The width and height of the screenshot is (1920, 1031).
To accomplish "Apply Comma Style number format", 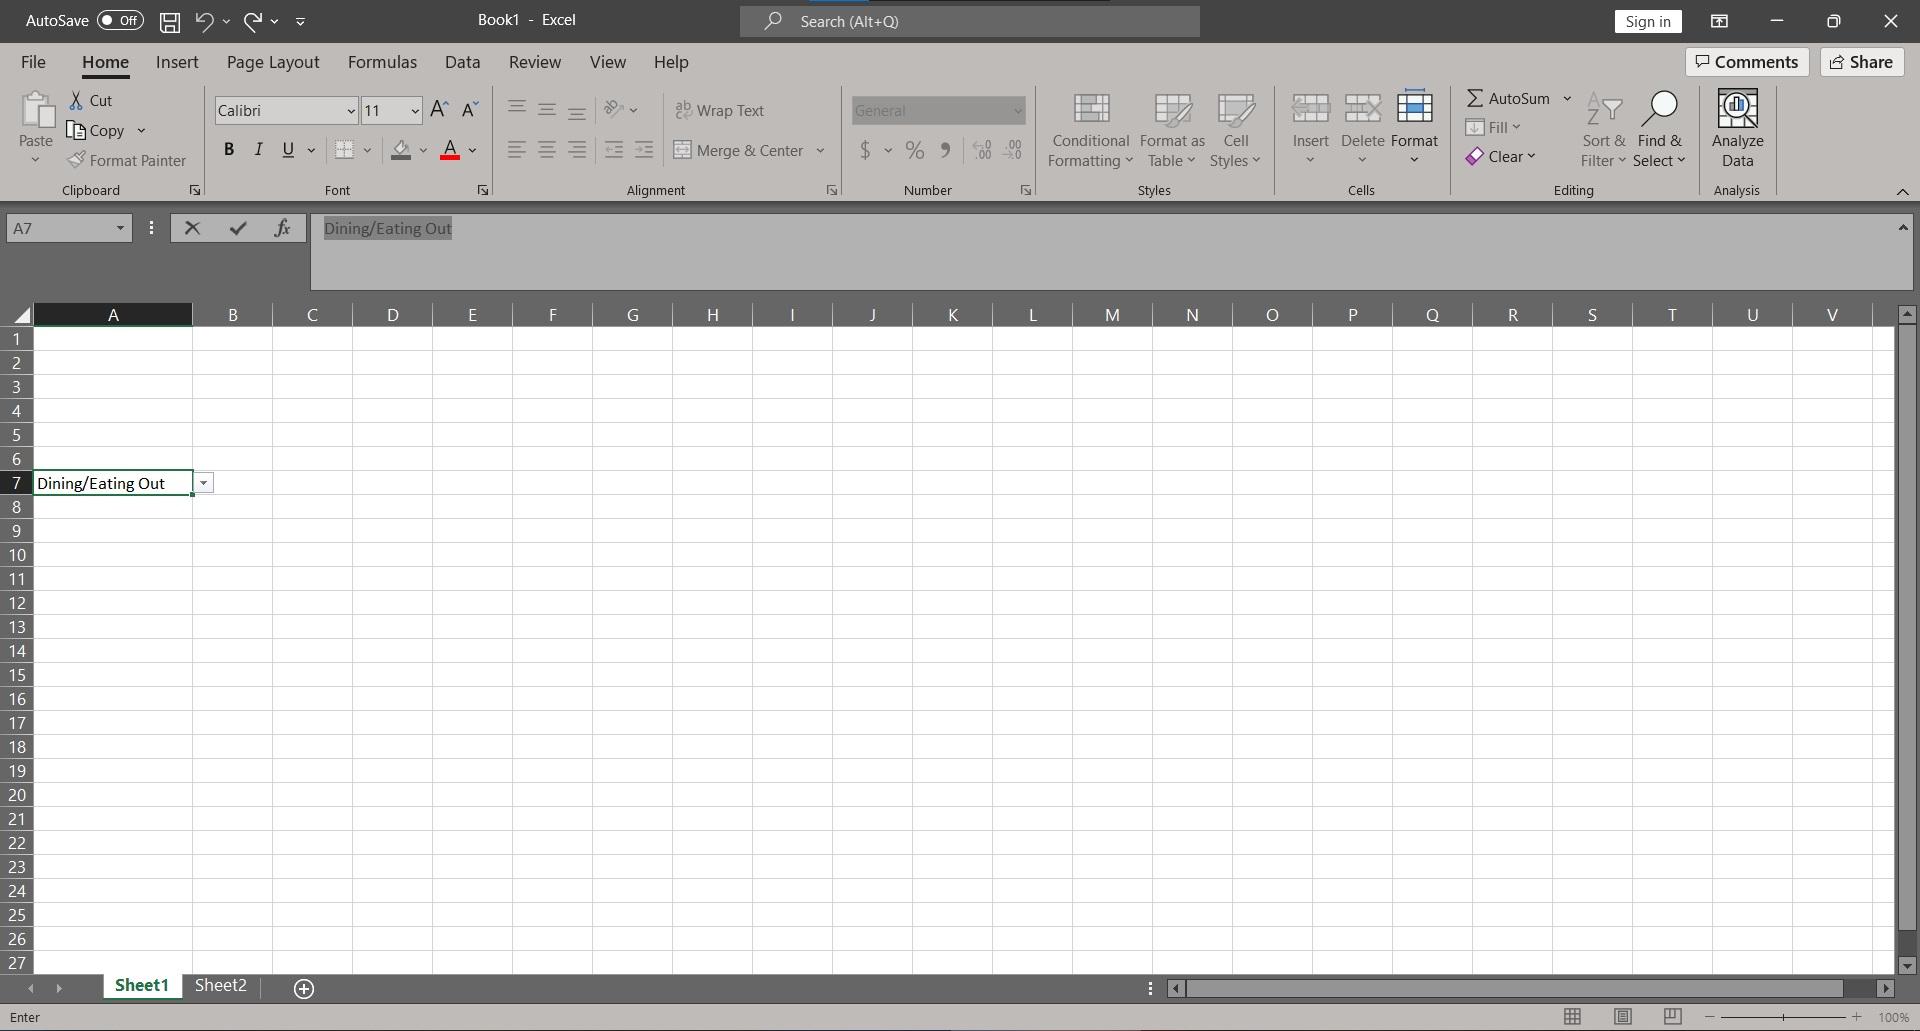I will (945, 150).
